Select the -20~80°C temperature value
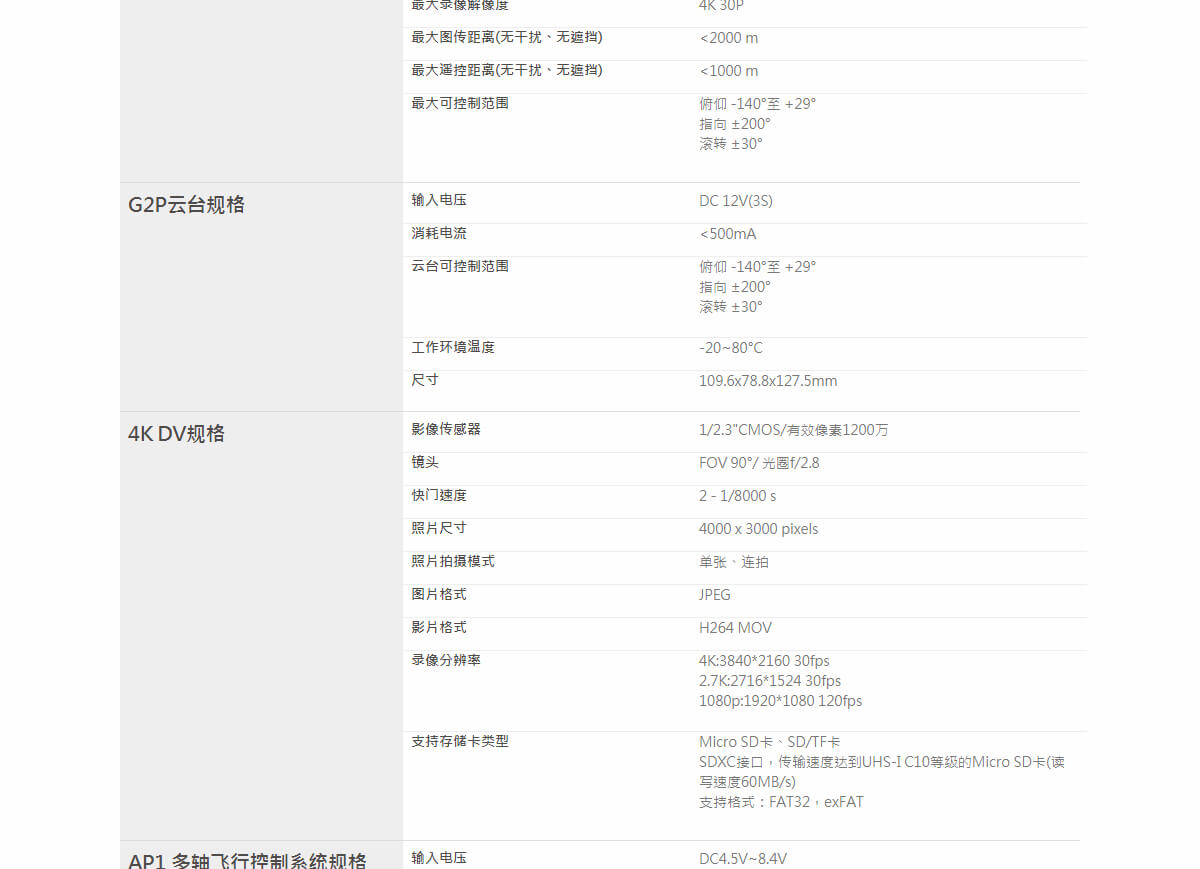This screenshot has height=869, width=1200. [x=730, y=348]
